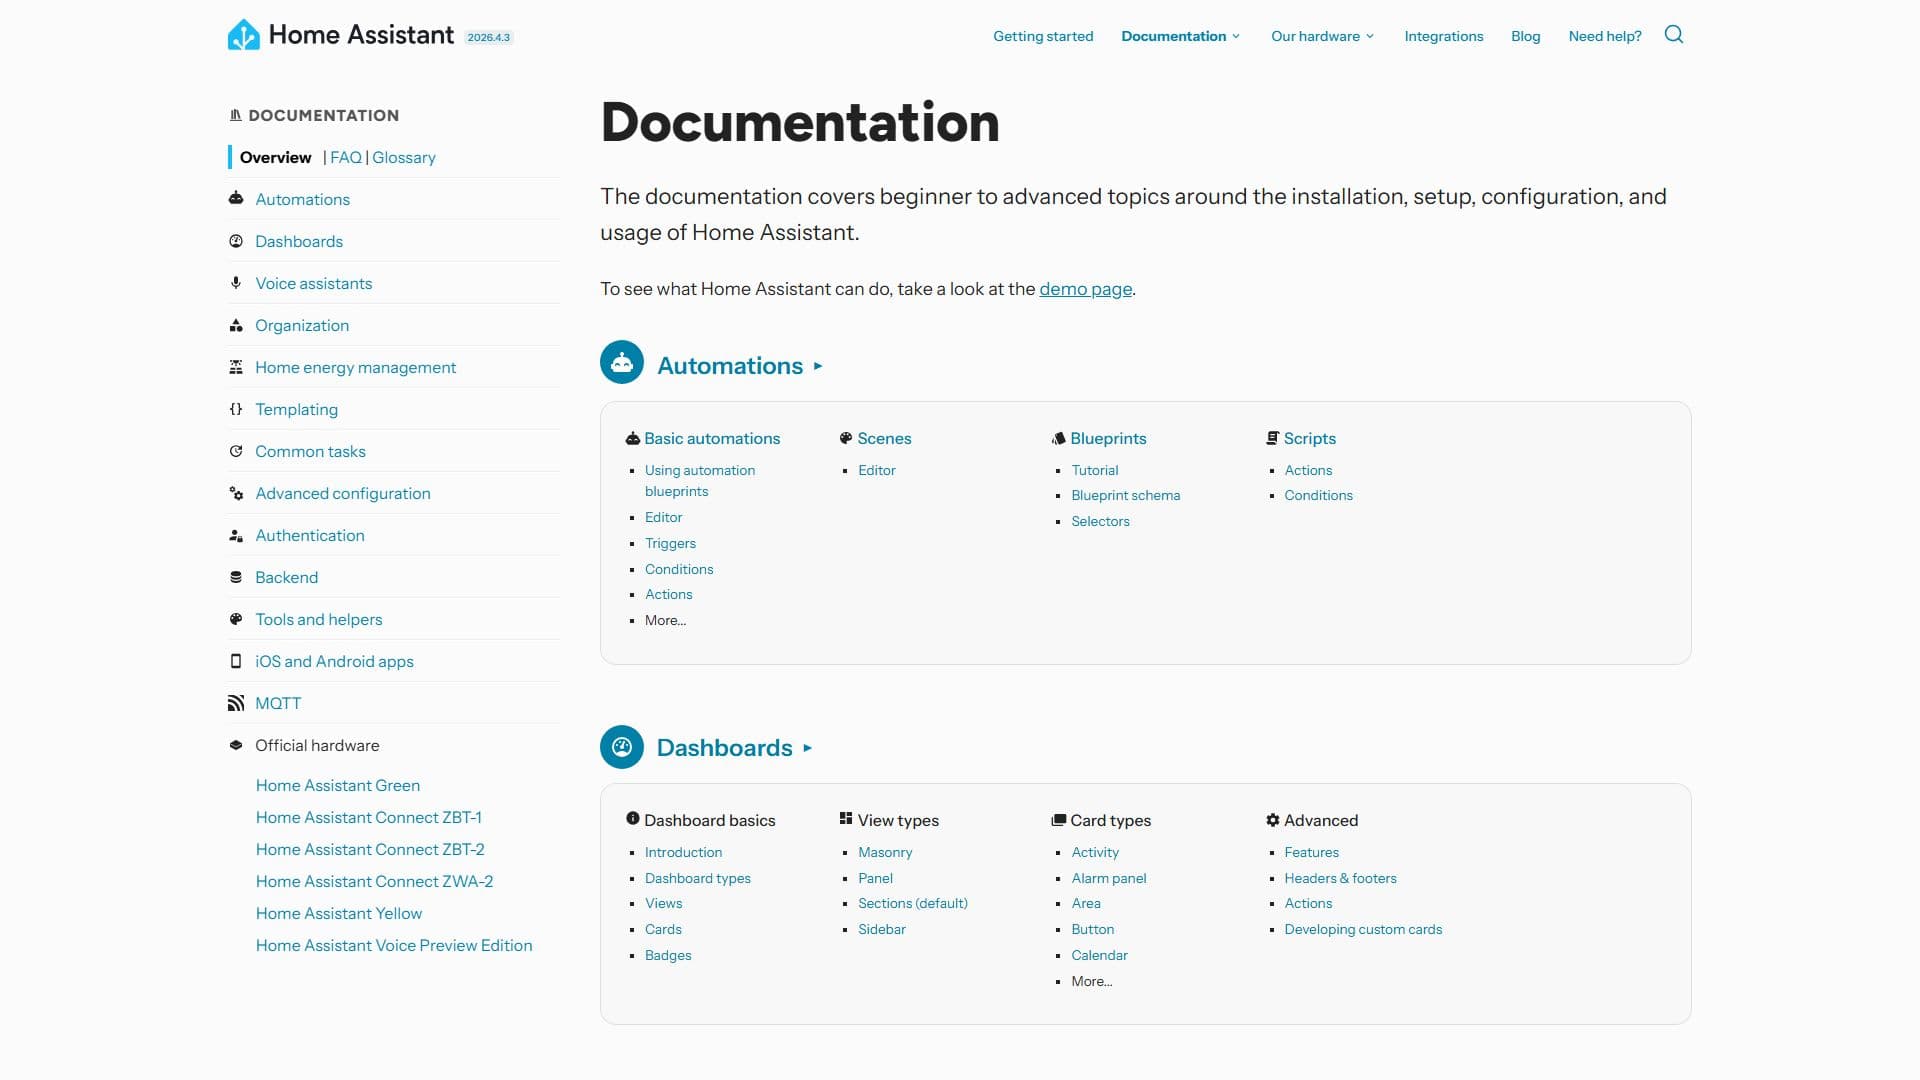Show More... under Basic automations
This screenshot has width=1920, height=1080.
665,620
